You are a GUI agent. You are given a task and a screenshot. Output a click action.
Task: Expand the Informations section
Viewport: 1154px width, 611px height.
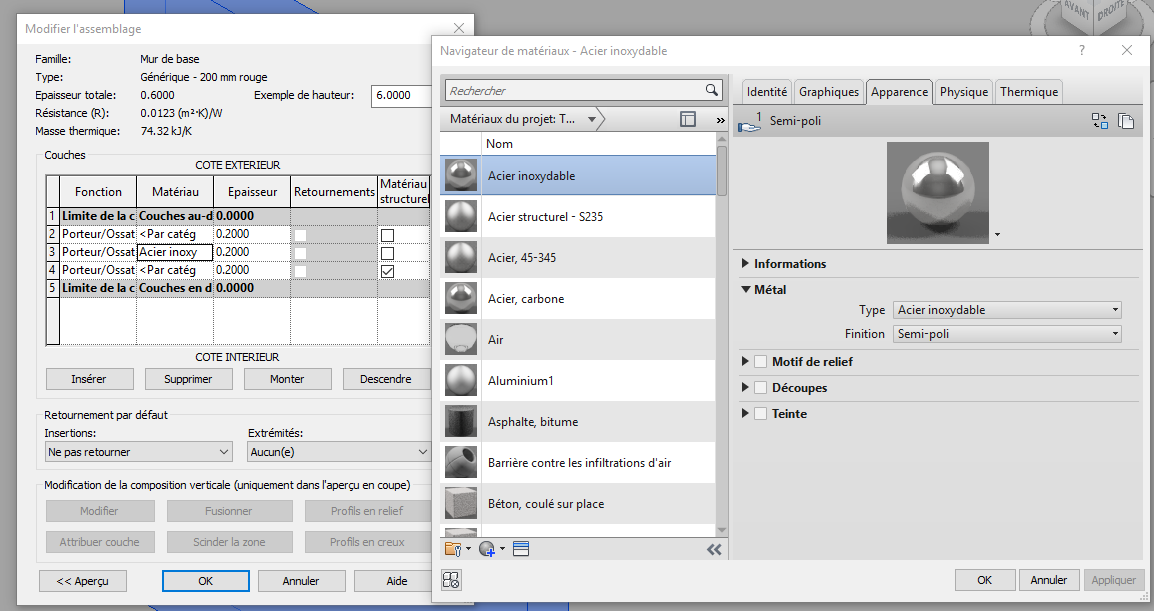tap(747, 264)
